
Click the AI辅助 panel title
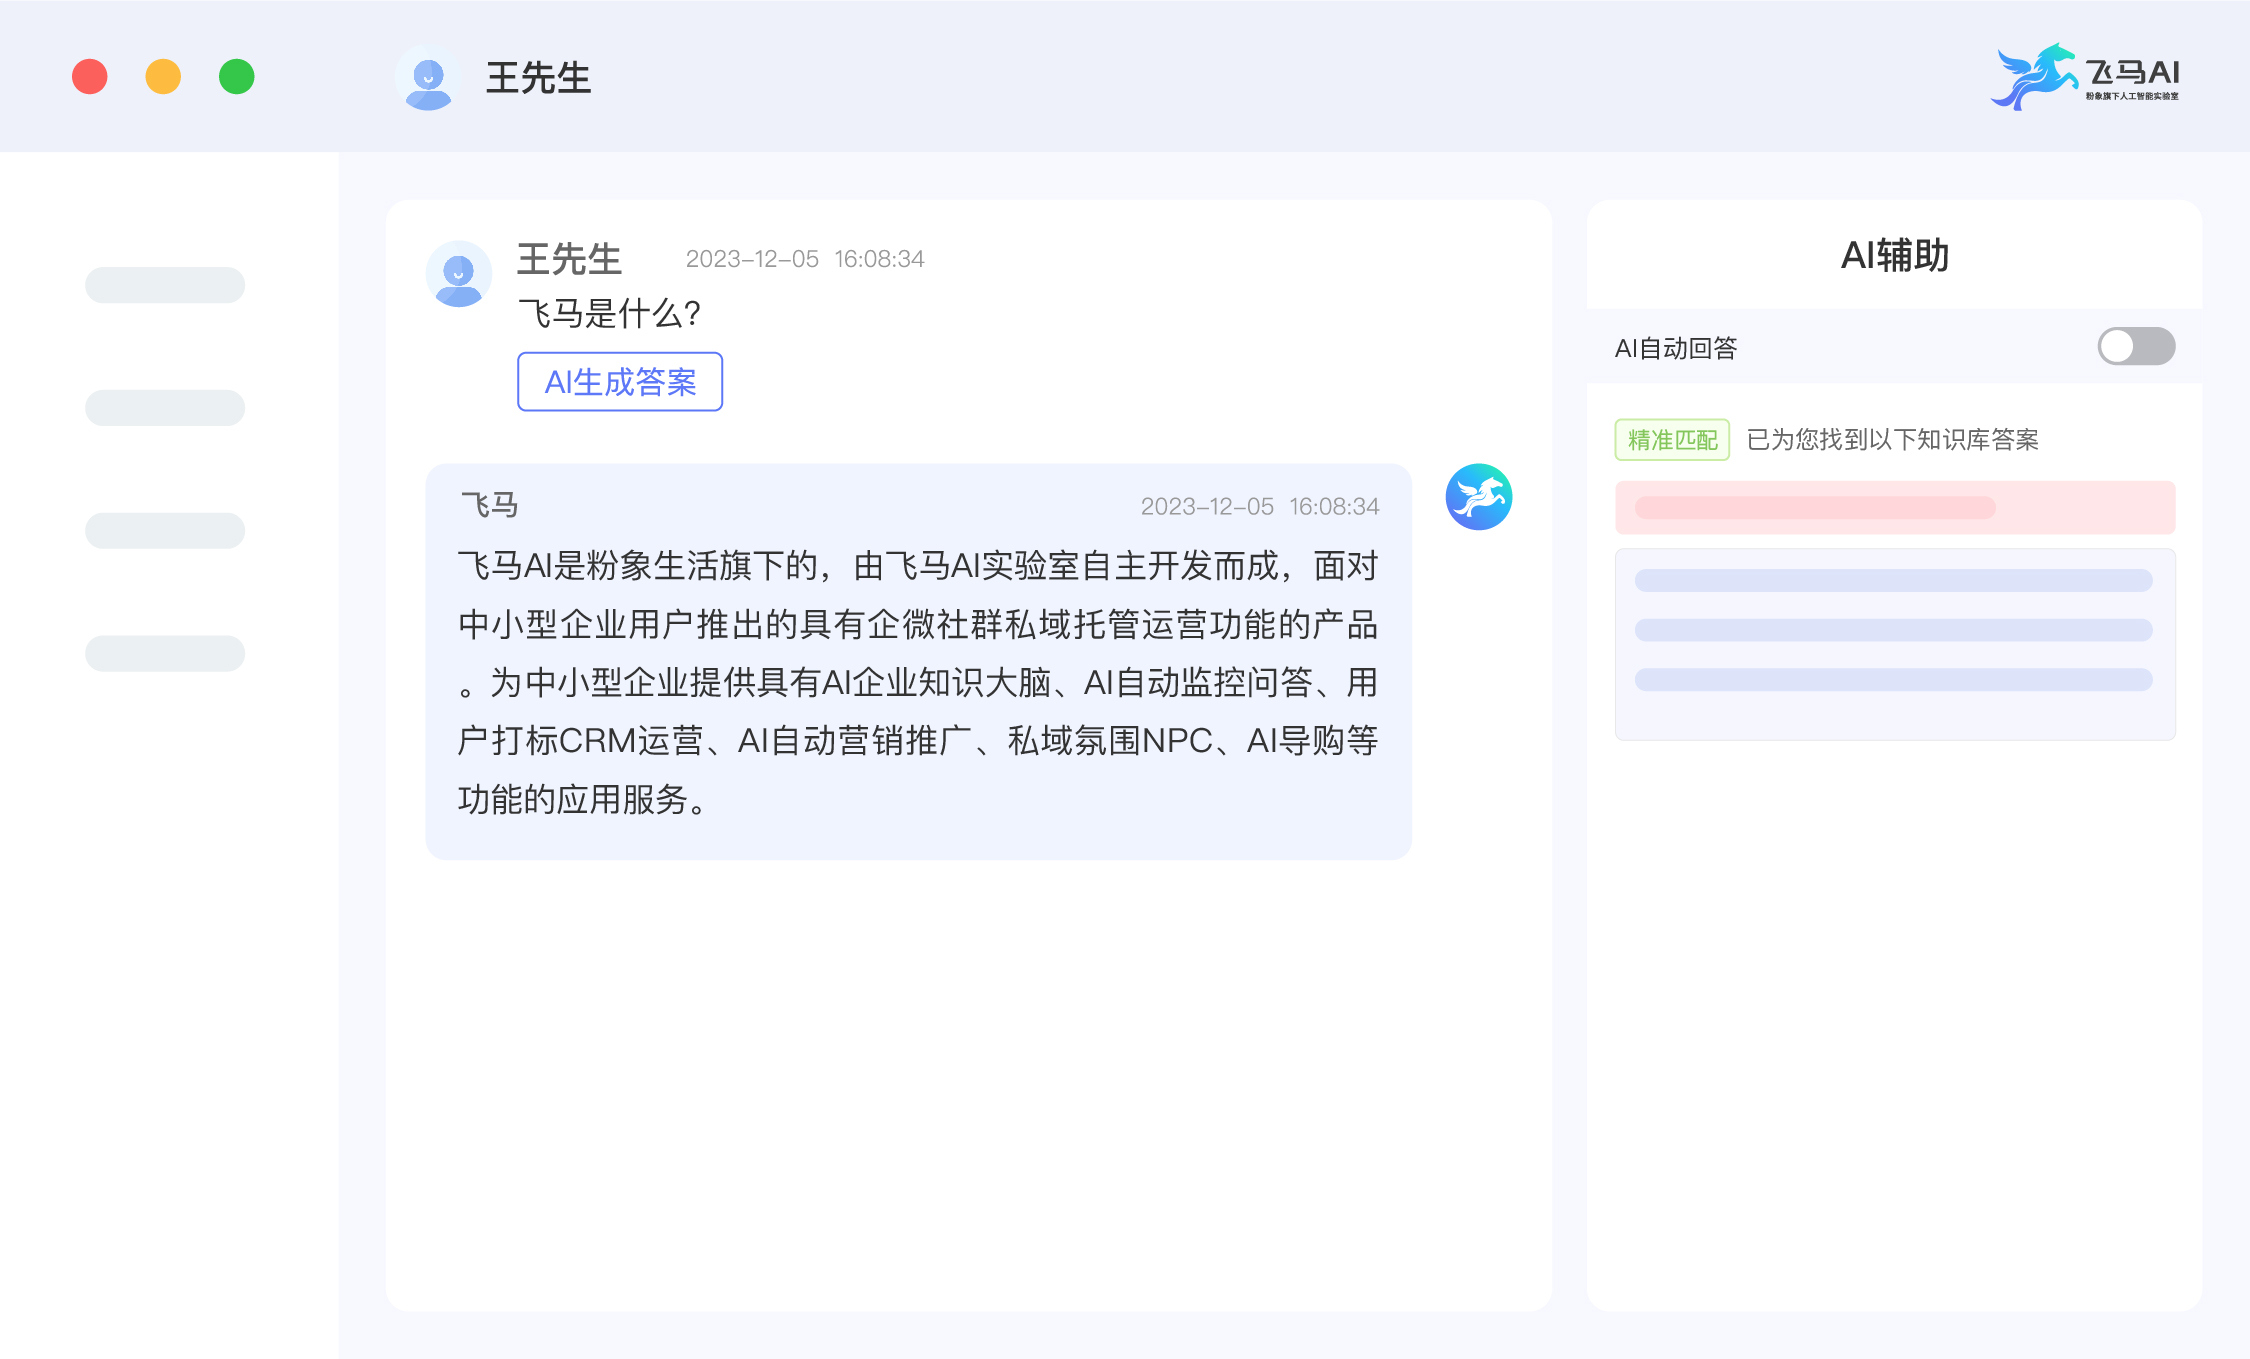[x=1895, y=256]
